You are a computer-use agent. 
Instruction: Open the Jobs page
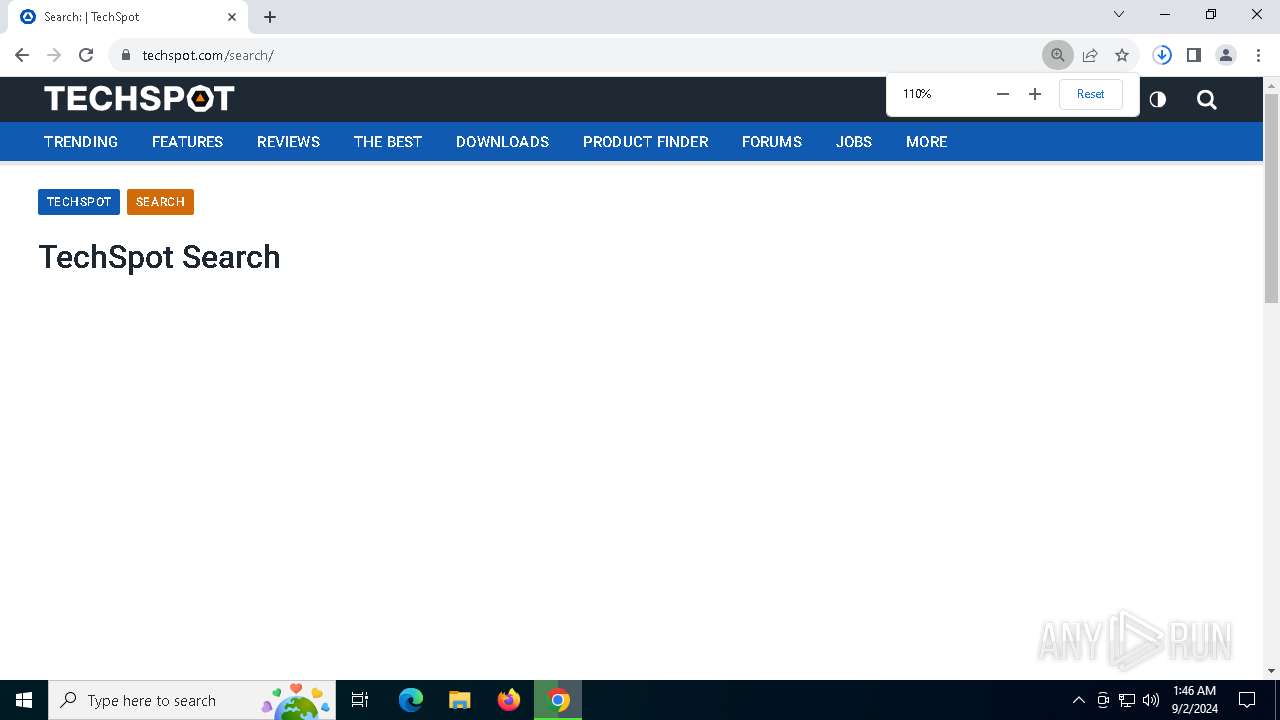[x=854, y=142]
